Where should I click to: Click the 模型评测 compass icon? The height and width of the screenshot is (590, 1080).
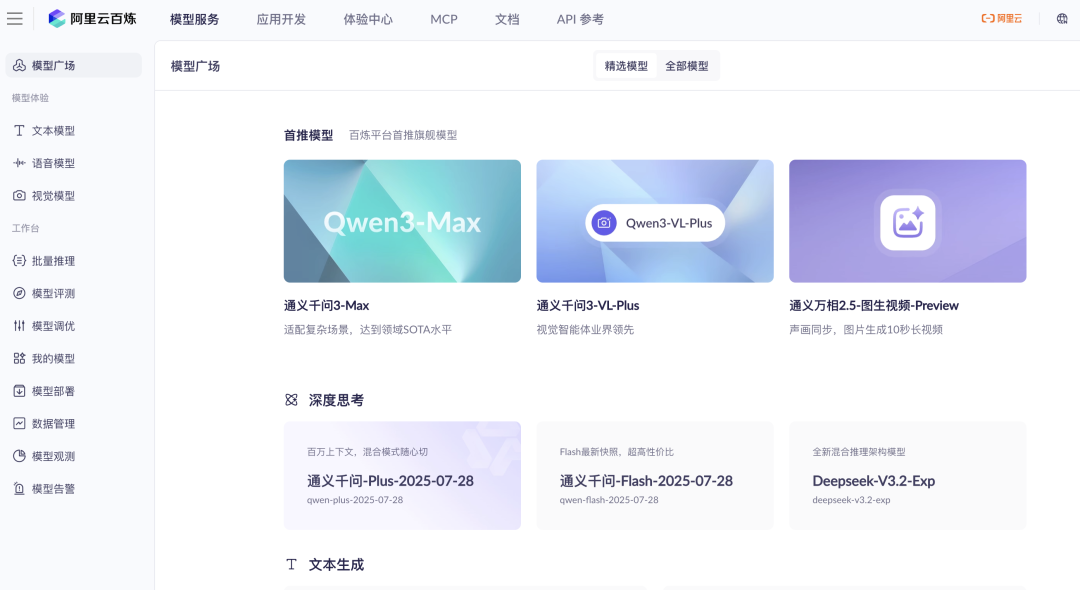click(x=19, y=293)
